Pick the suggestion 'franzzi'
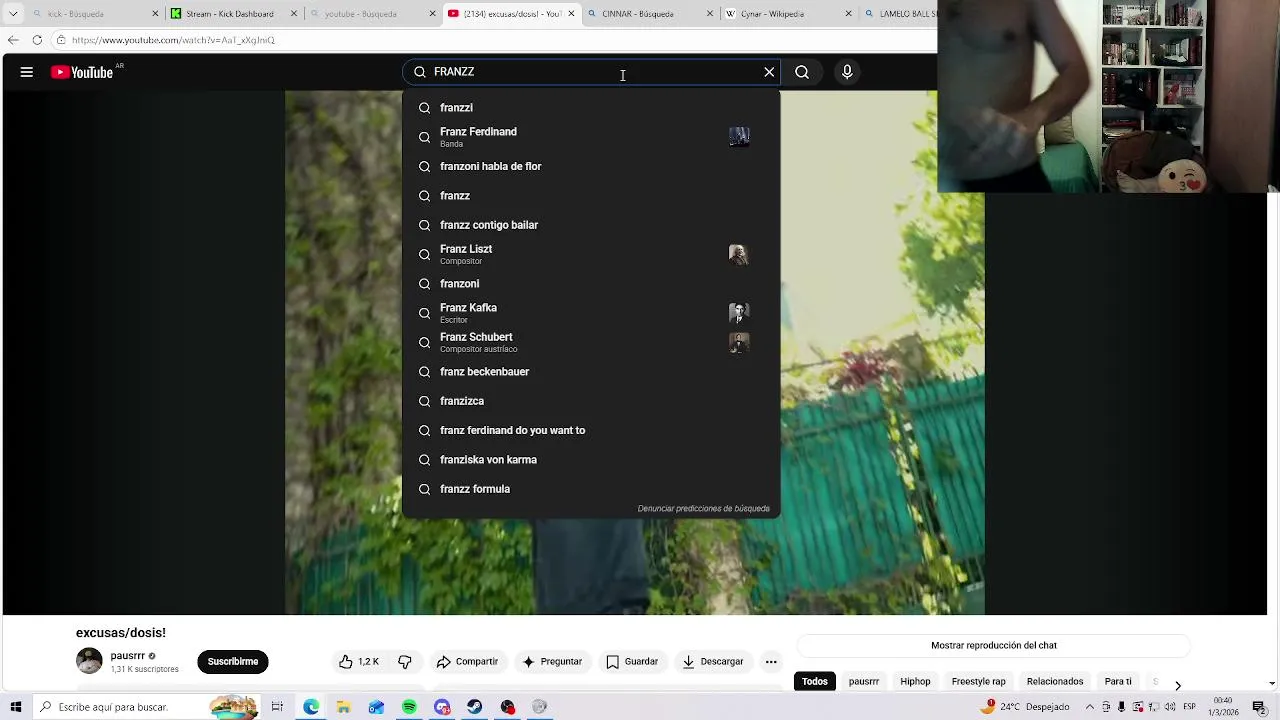The width and height of the screenshot is (1280, 720). (x=591, y=108)
